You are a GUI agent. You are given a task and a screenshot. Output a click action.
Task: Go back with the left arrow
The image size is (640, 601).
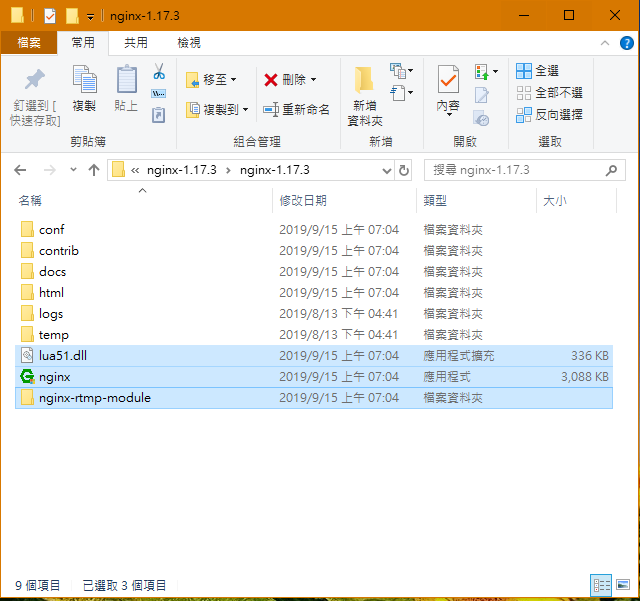click(20, 170)
